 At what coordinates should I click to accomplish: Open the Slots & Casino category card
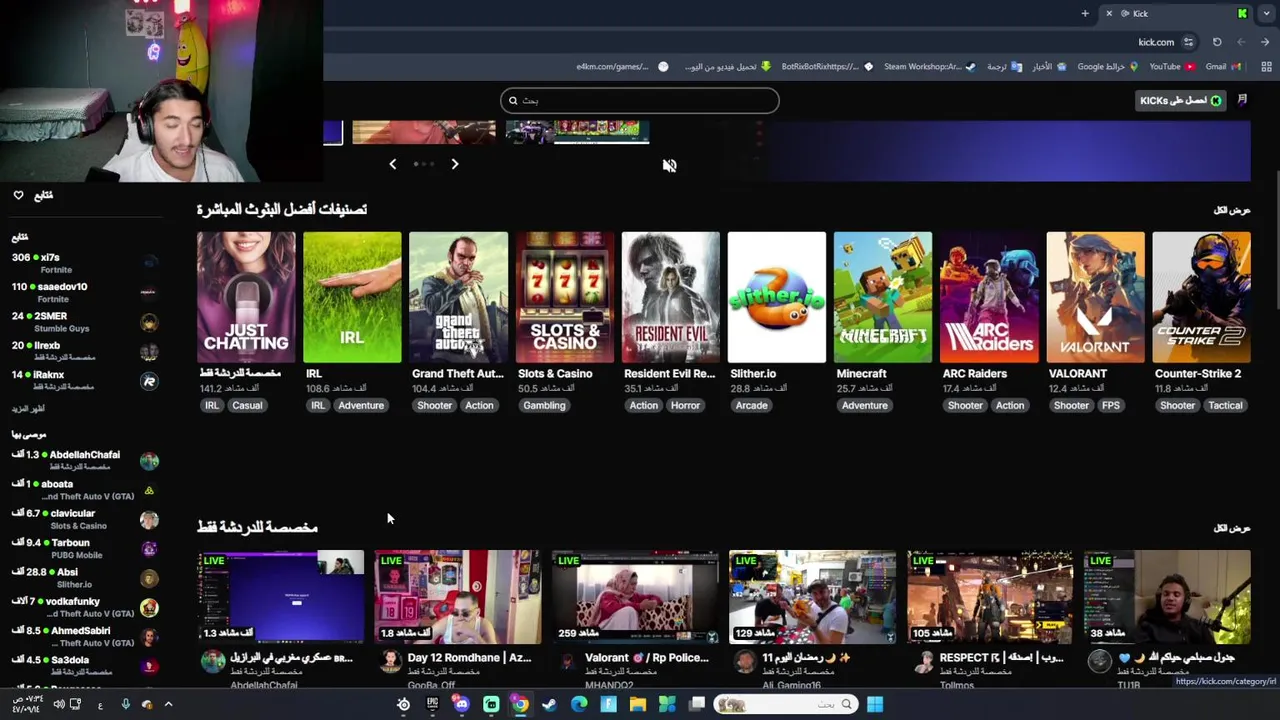pos(564,297)
